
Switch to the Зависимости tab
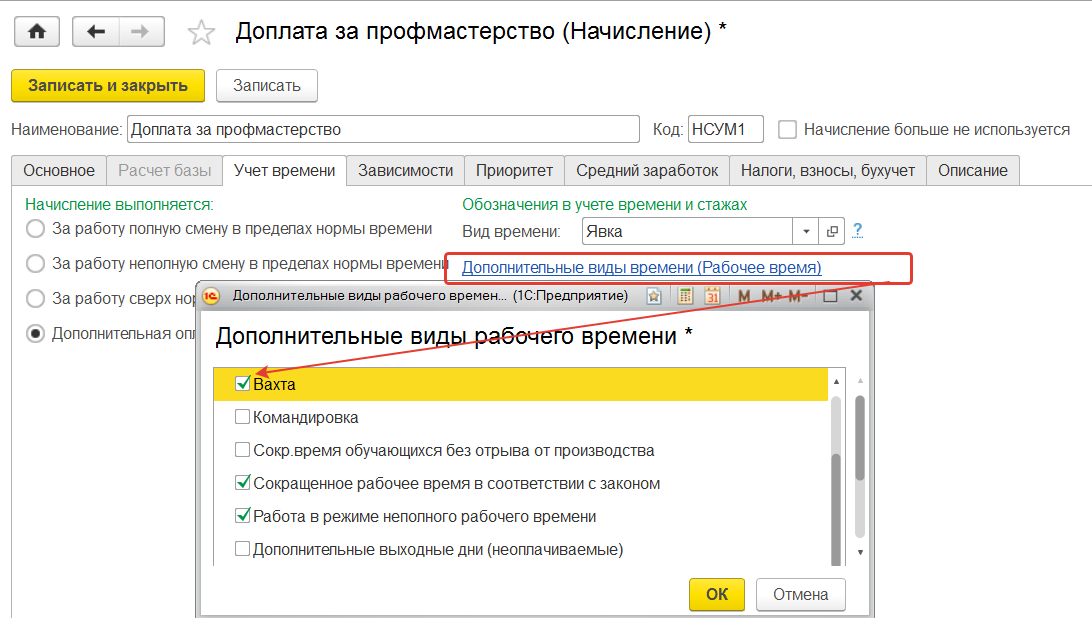pyautogui.click(x=405, y=170)
